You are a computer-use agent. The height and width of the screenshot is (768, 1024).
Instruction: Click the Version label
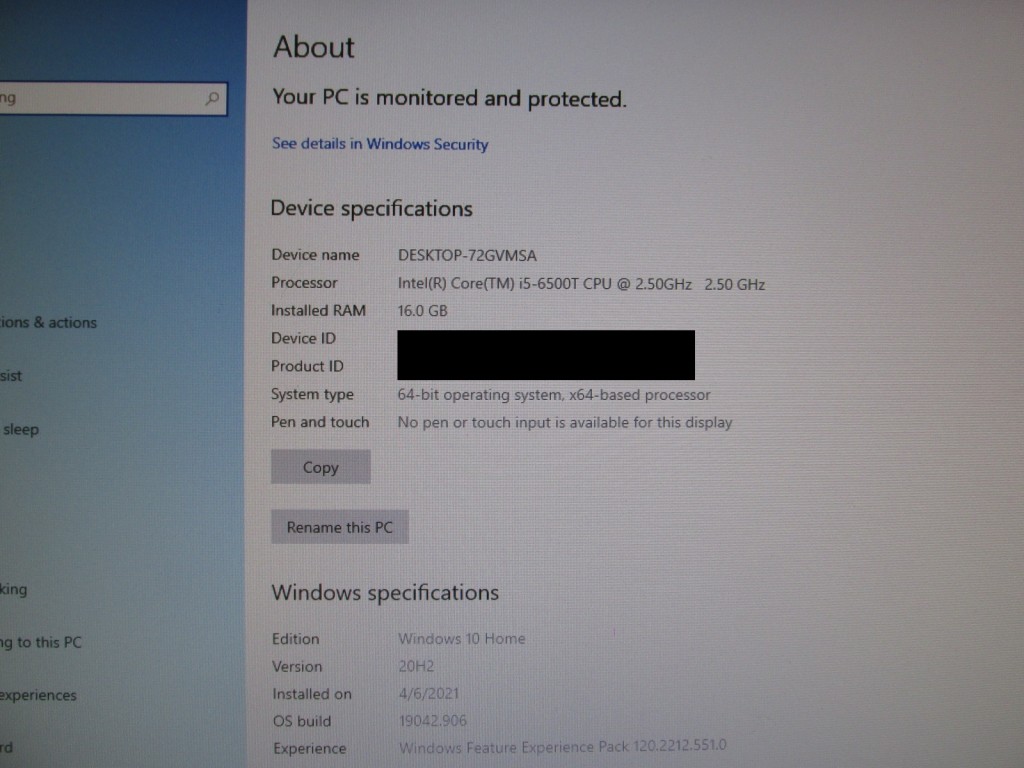pyautogui.click(x=297, y=666)
